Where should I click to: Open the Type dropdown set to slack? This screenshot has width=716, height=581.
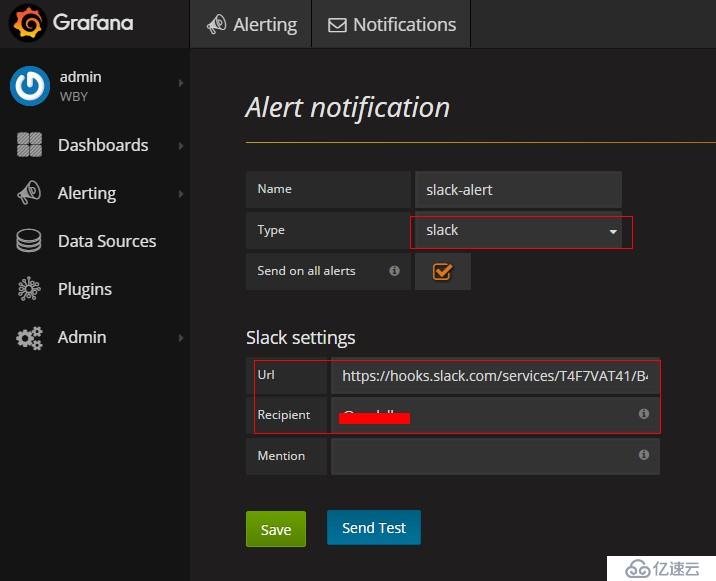518,230
